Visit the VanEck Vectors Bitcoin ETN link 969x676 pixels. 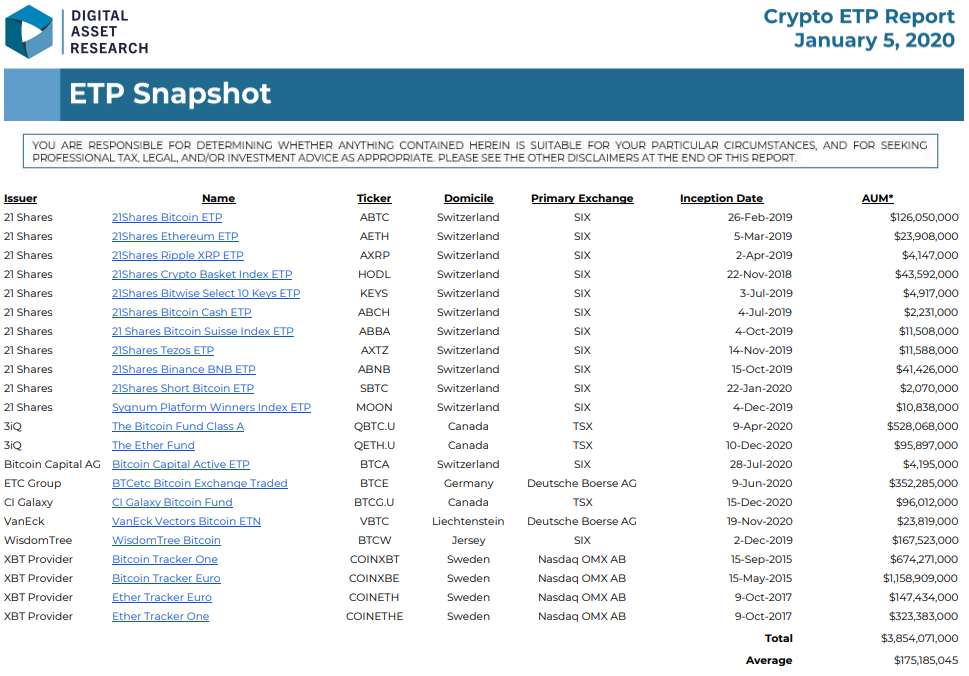pyautogui.click(x=186, y=522)
